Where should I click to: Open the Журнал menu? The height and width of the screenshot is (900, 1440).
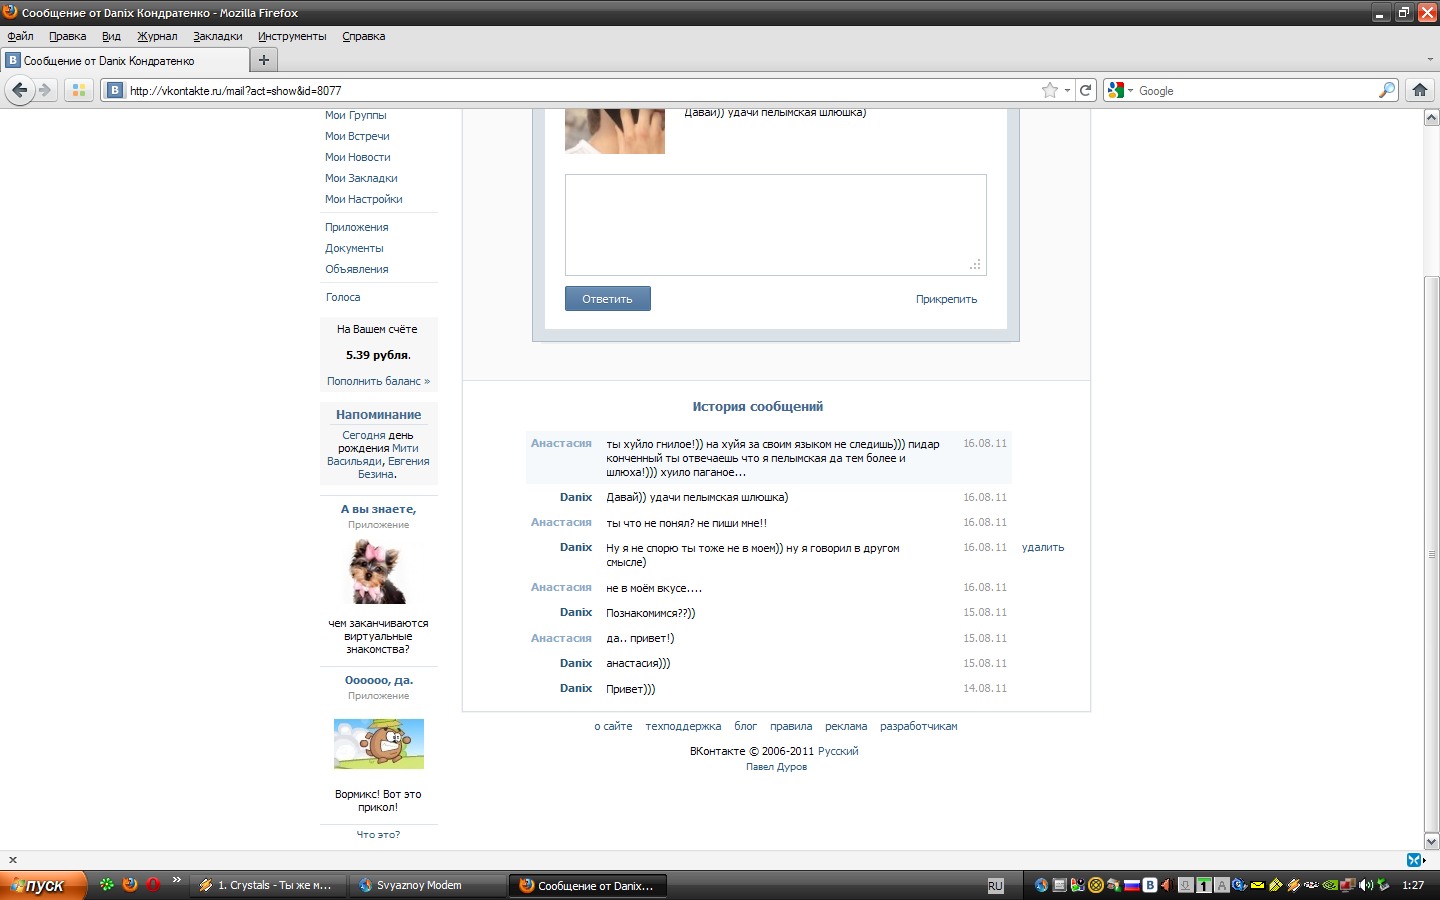point(157,36)
